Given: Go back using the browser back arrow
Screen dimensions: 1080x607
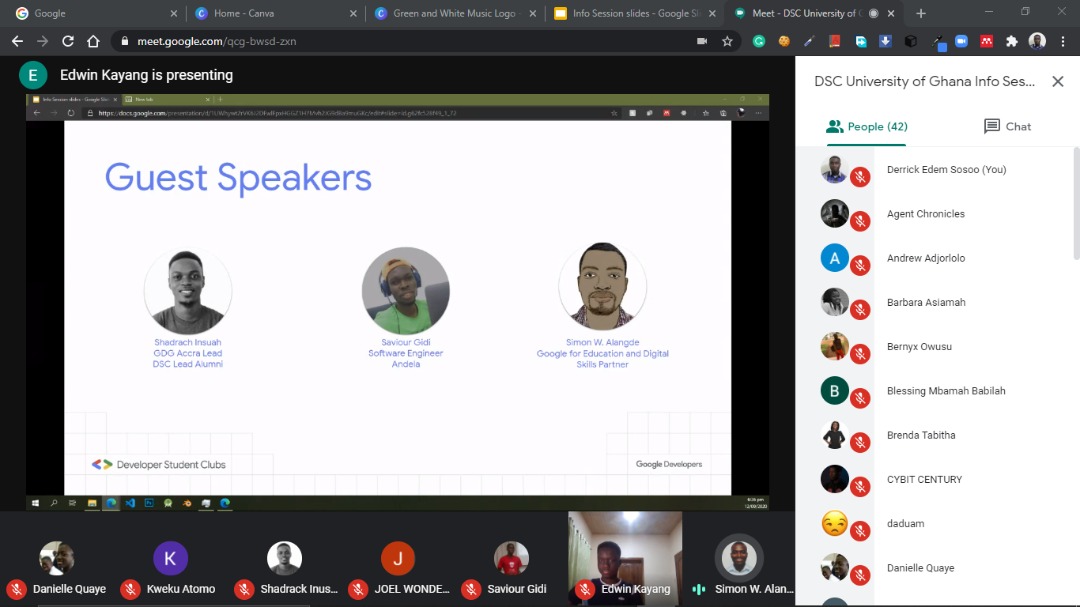Looking at the screenshot, I should tap(17, 41).
